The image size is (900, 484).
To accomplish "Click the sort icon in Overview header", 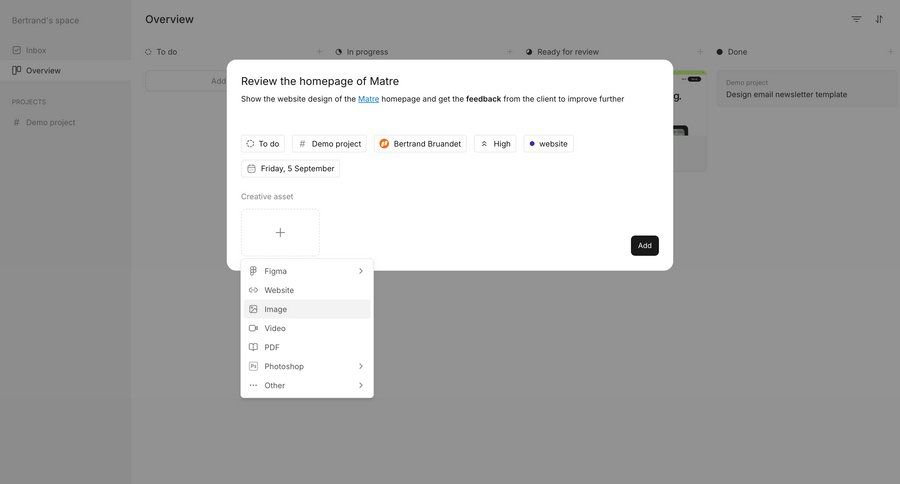I will (x=879, y=19).
